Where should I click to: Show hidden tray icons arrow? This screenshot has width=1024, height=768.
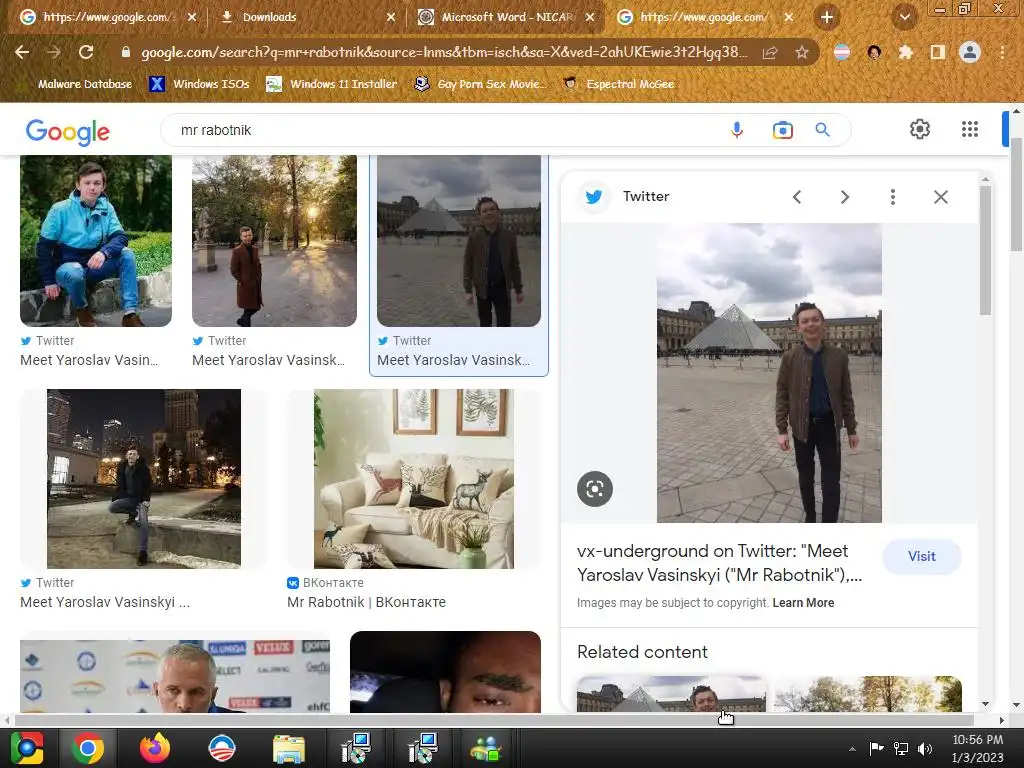852,749
